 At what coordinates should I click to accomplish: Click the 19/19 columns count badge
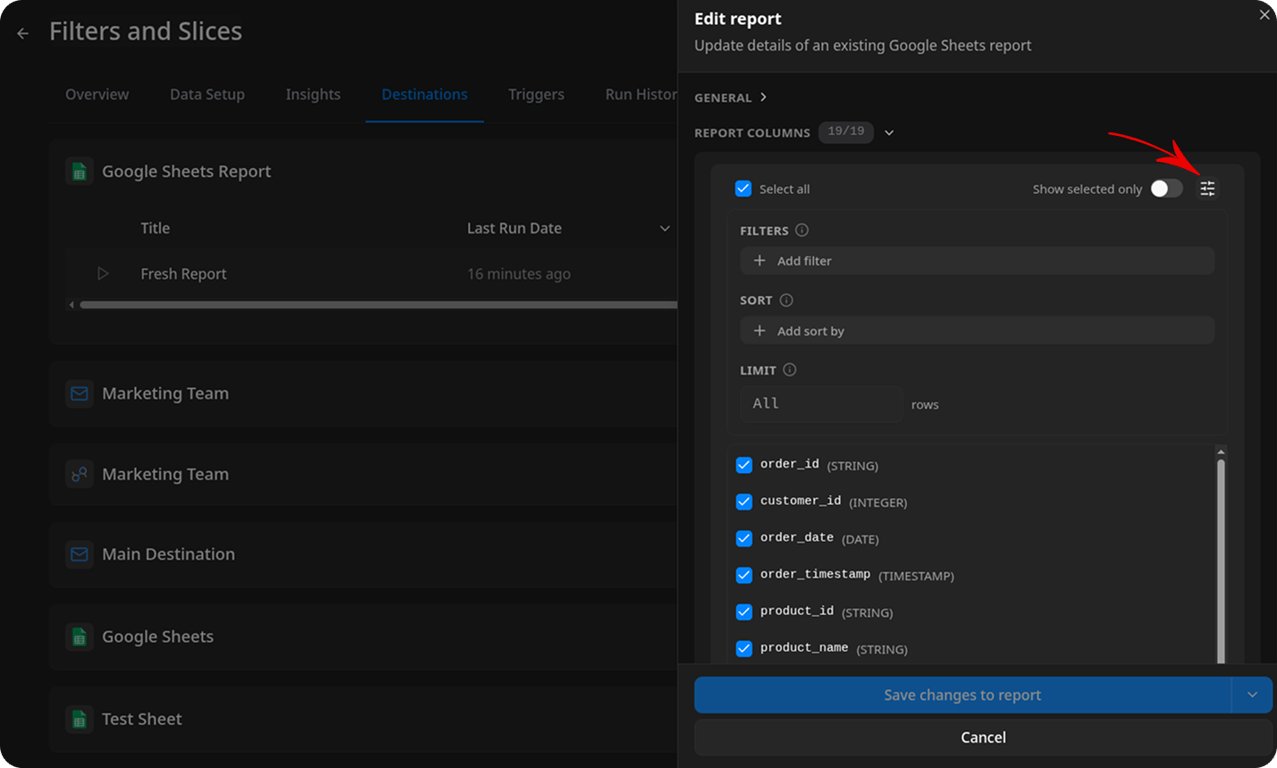[846, 132]
